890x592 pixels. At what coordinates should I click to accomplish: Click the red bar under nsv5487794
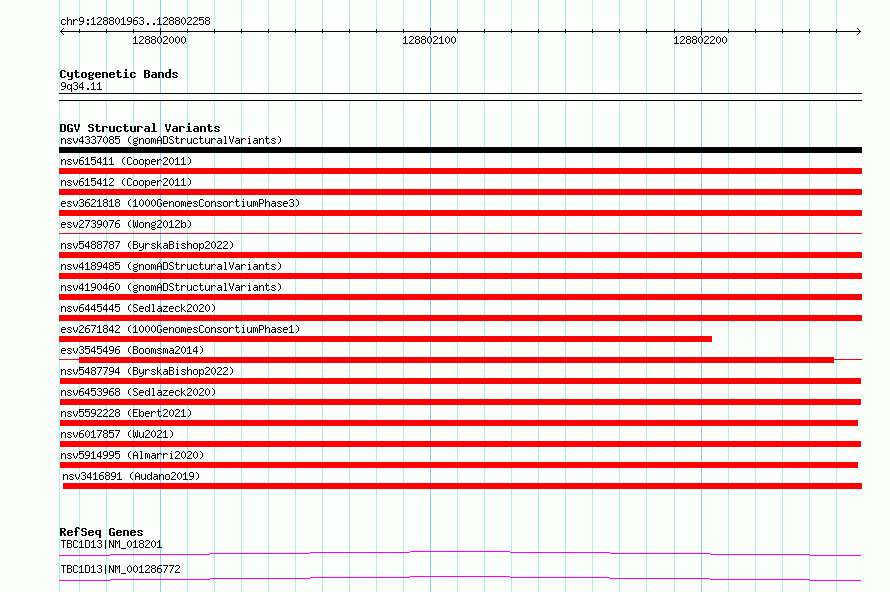tap(460, 381)
